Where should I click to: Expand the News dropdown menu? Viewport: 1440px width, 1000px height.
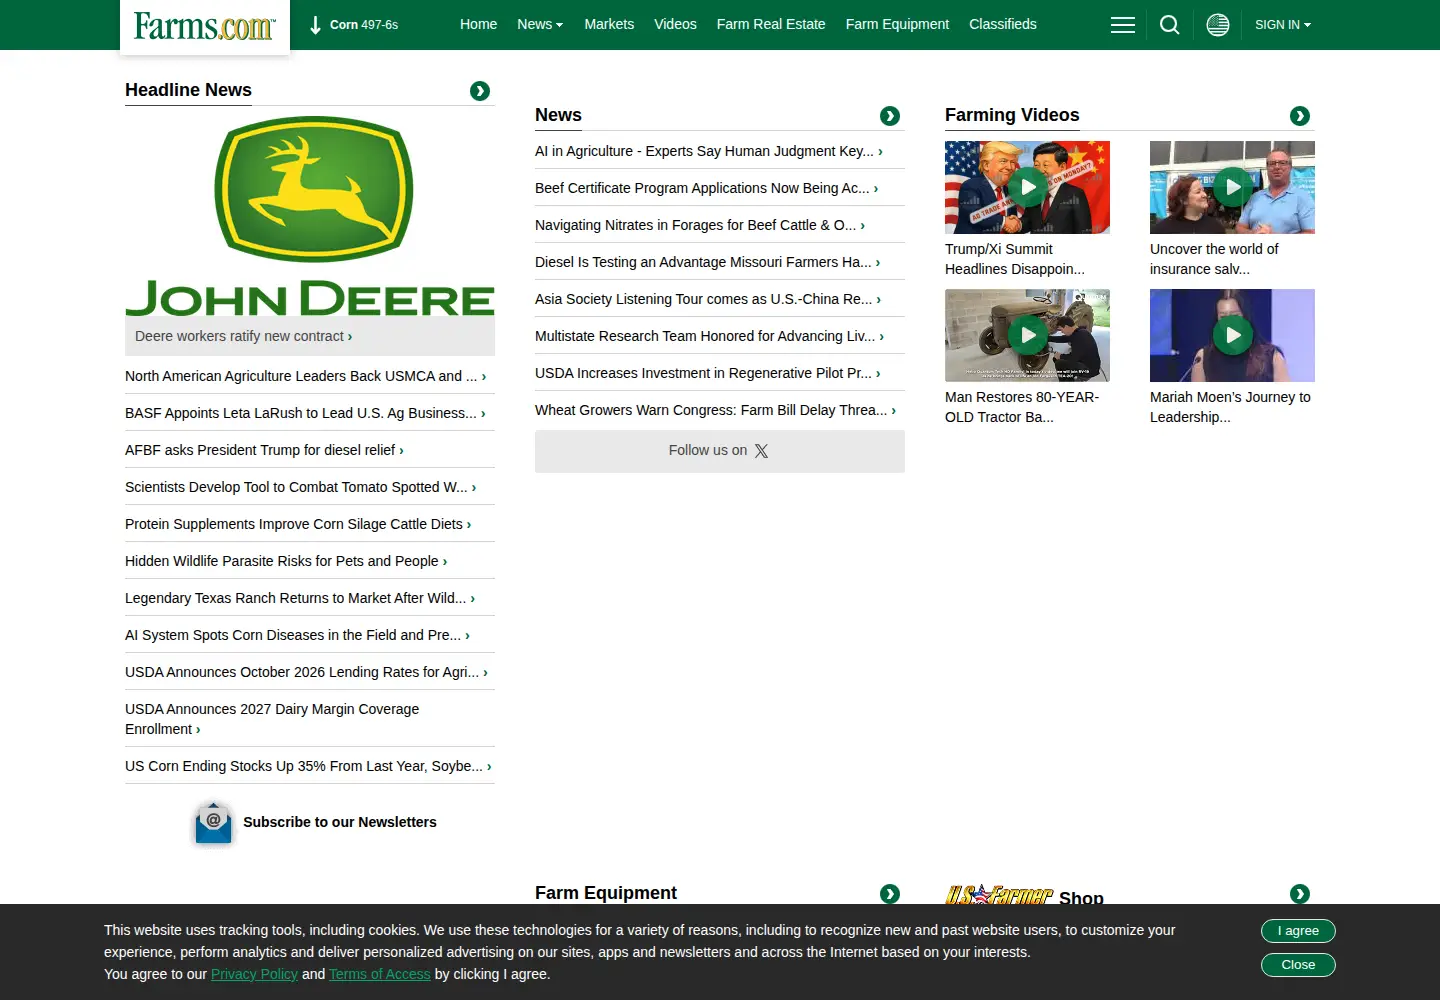(540, 24)
